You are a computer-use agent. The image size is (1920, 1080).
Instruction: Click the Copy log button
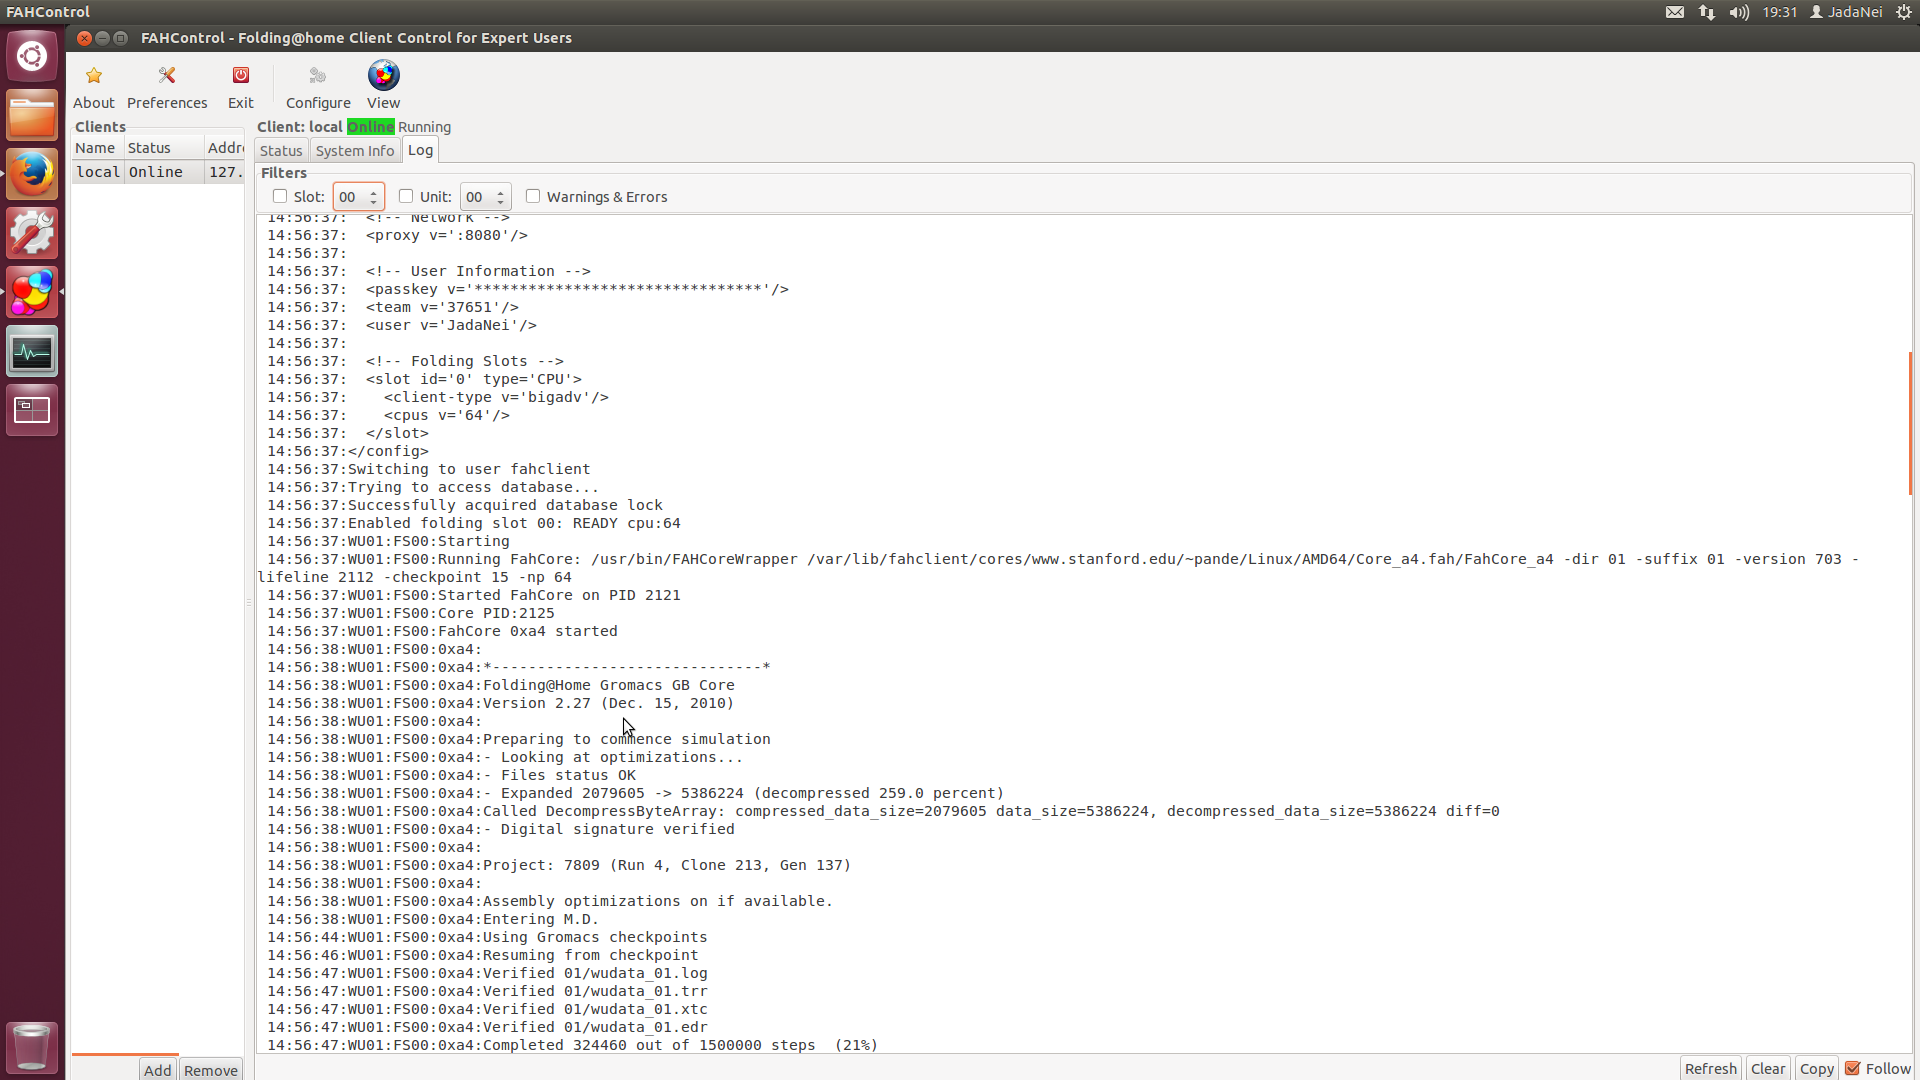(x=1817, y=1068)
